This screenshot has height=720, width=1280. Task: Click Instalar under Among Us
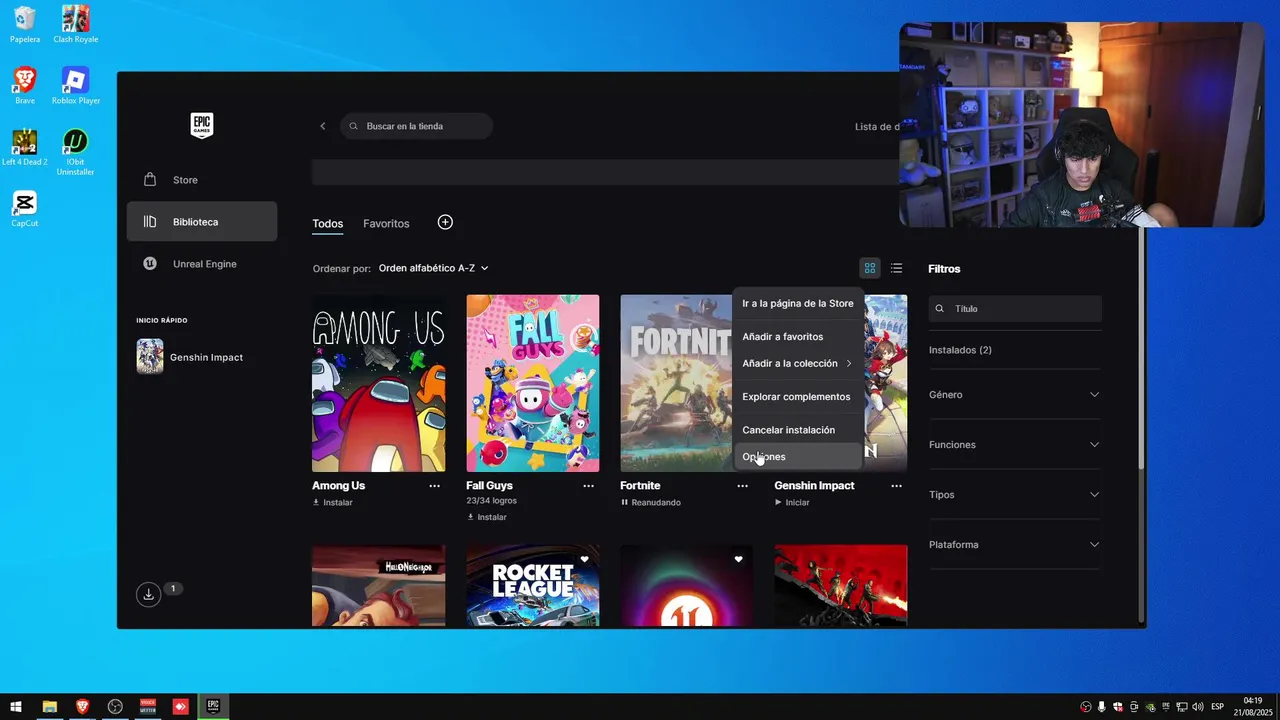point(333,502)
